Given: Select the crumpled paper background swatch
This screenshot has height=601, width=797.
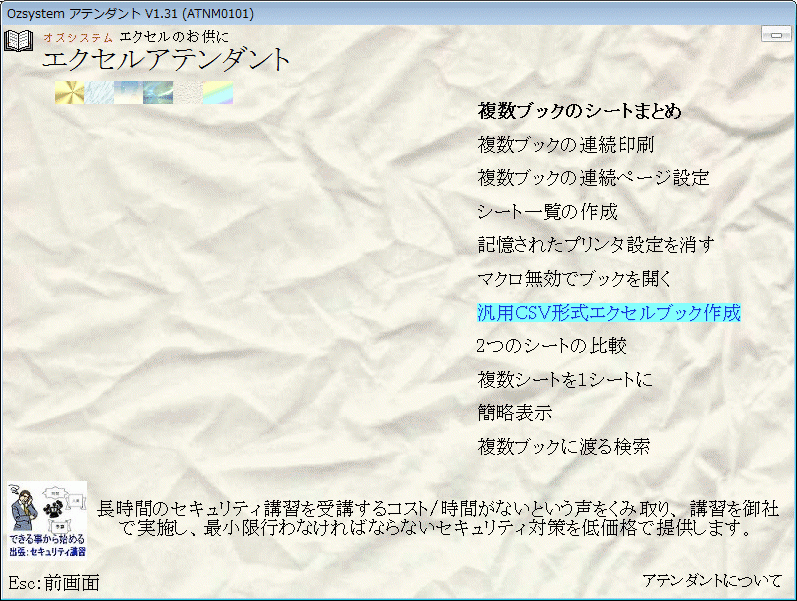Looking at the screenshot, I should tap(188, 93).
